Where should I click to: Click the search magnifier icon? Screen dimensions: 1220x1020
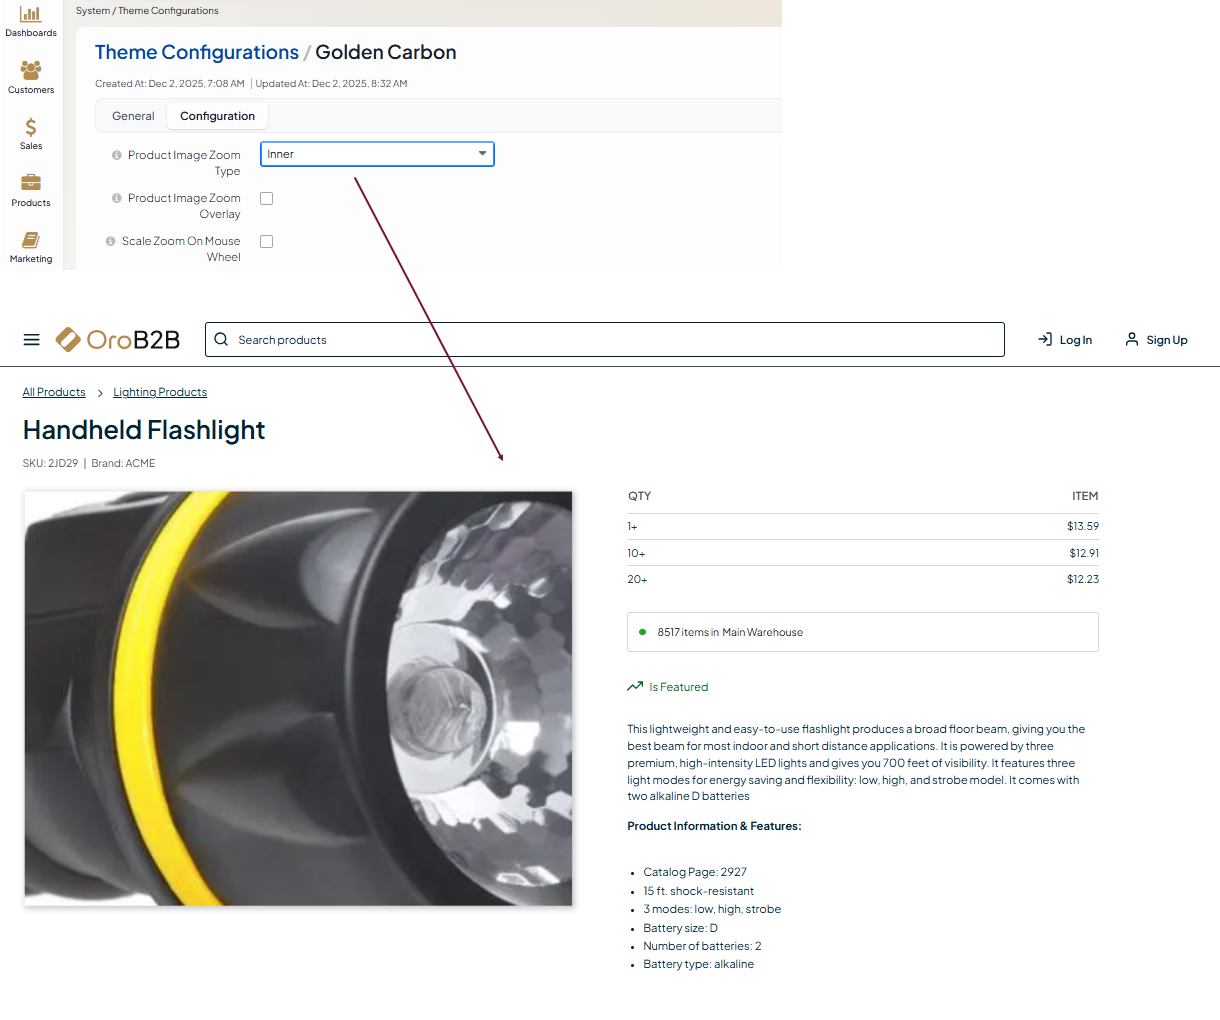pos(222,340)
